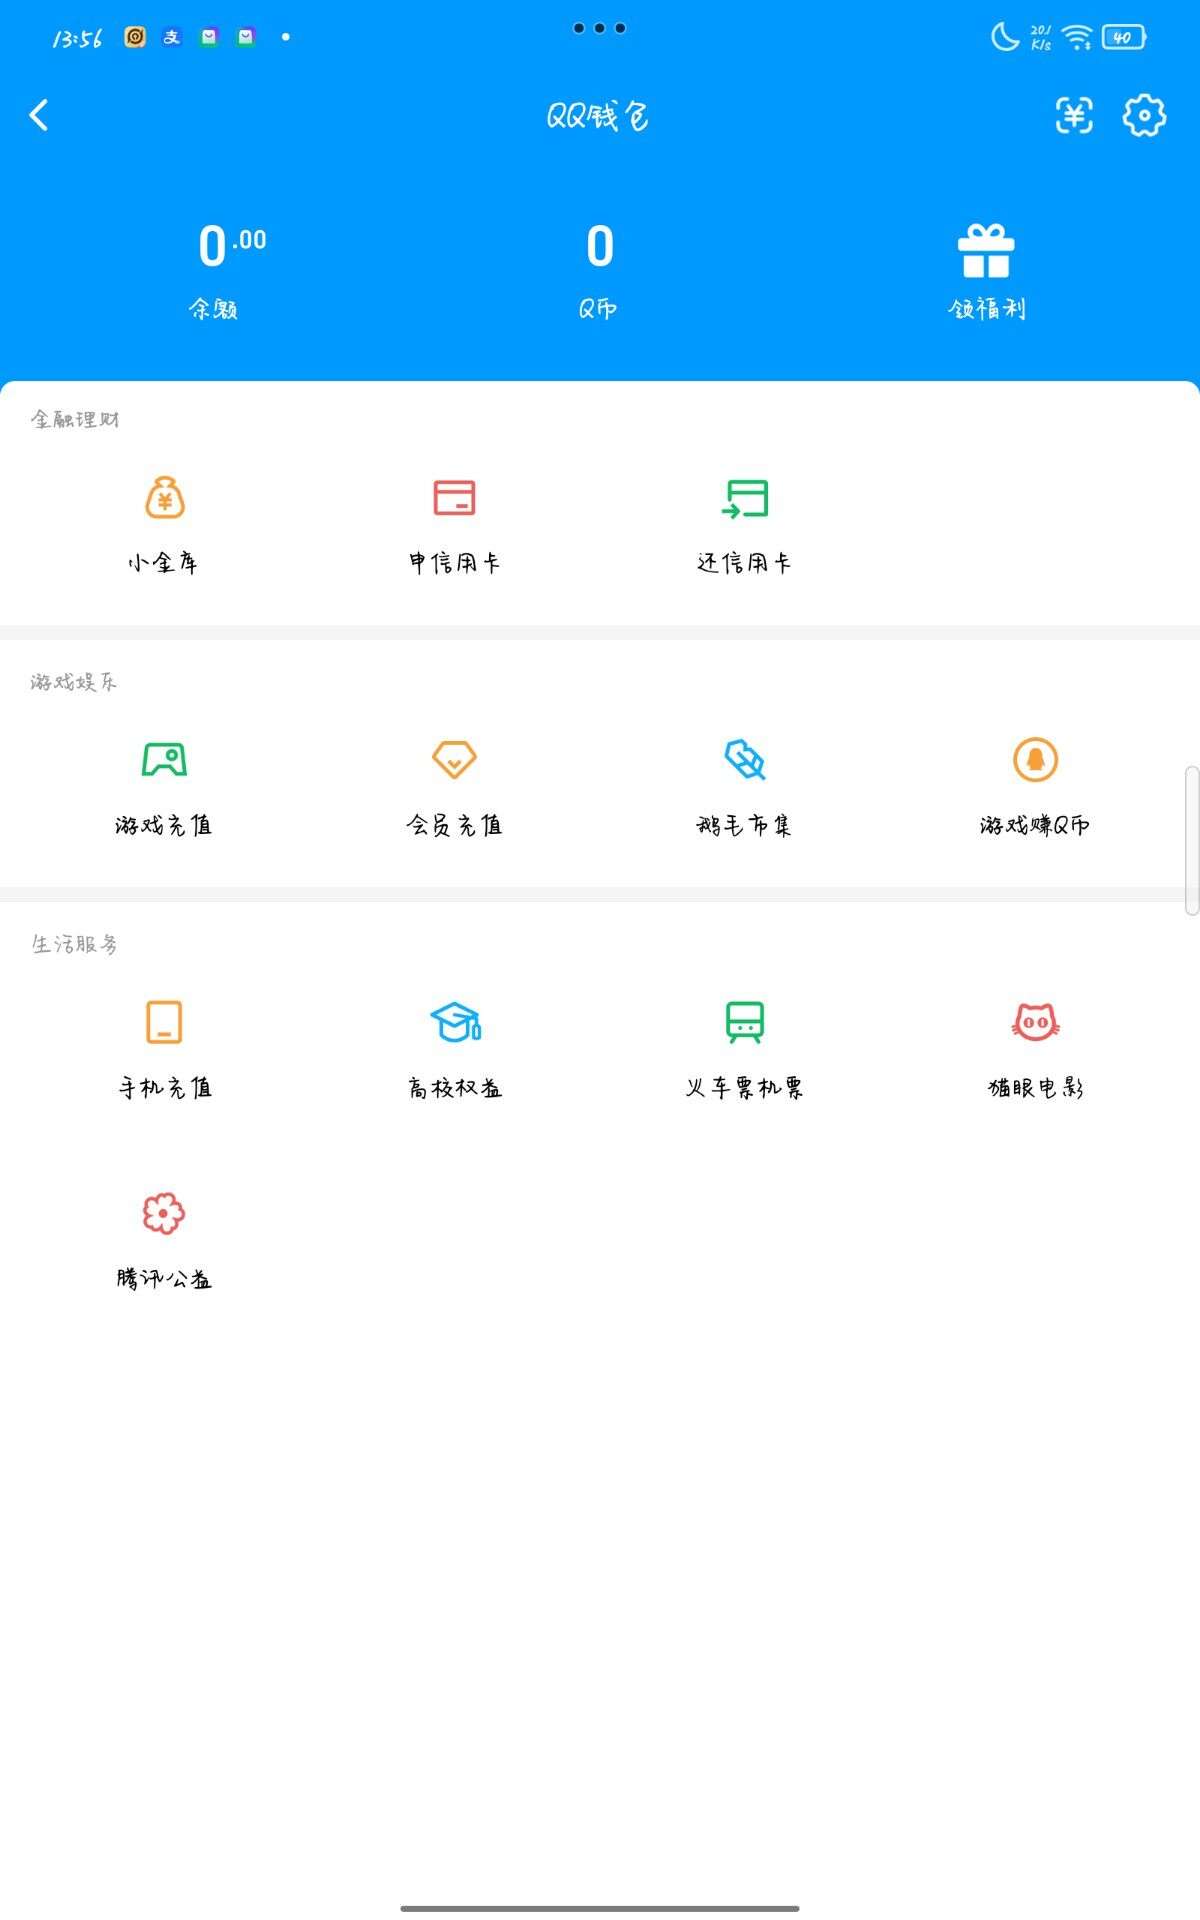The image size is (1200, 1920).
Task: Tap the 火车票机票 label
Action: coord(744,1087)
